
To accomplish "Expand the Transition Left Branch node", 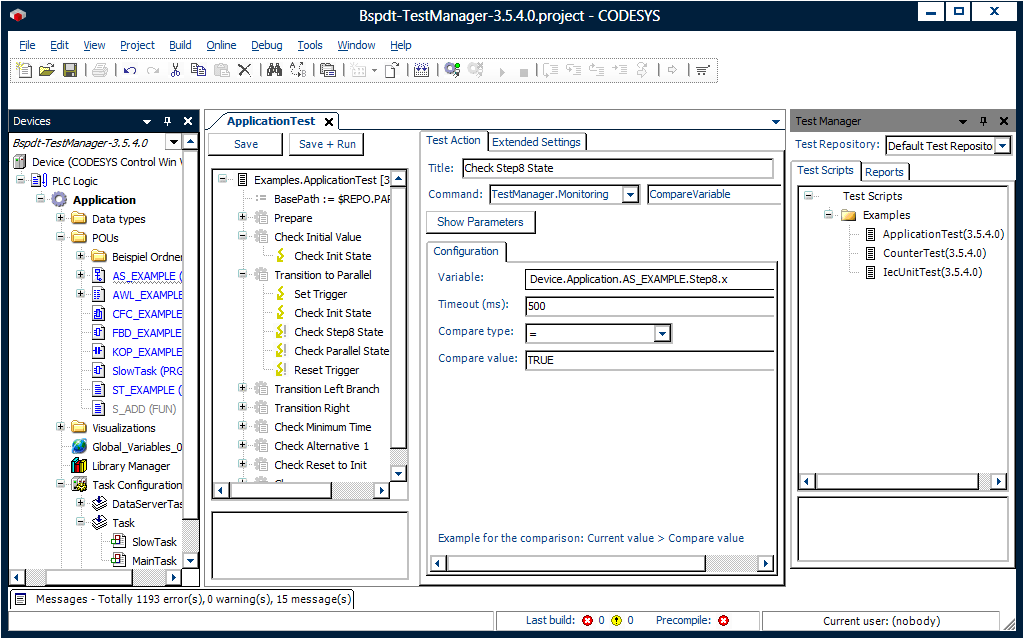I will [x=242, y=389].
